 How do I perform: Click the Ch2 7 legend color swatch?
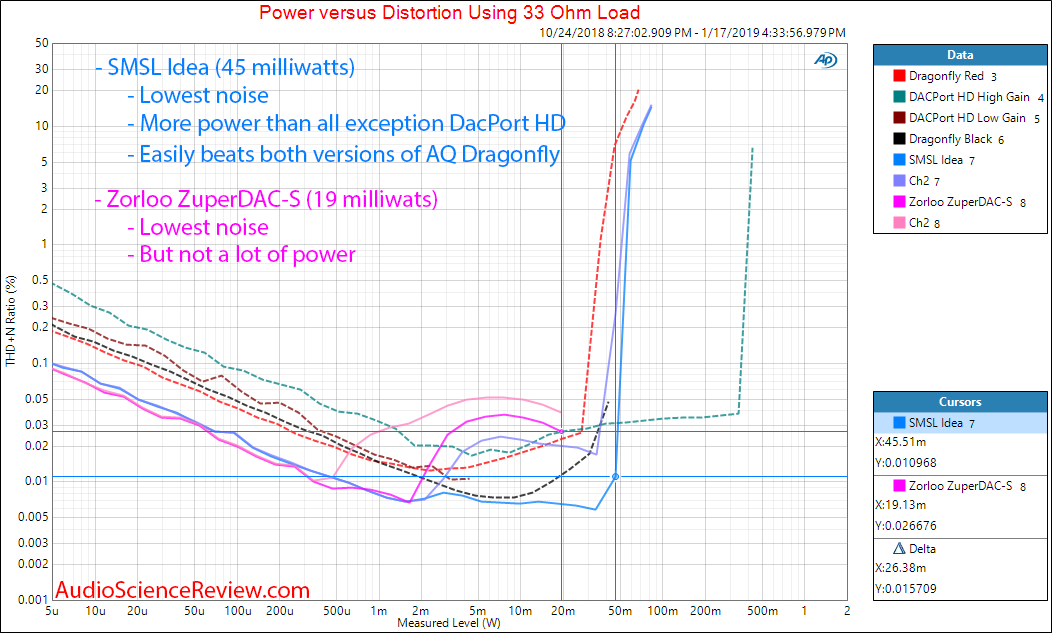click(900, 181)
